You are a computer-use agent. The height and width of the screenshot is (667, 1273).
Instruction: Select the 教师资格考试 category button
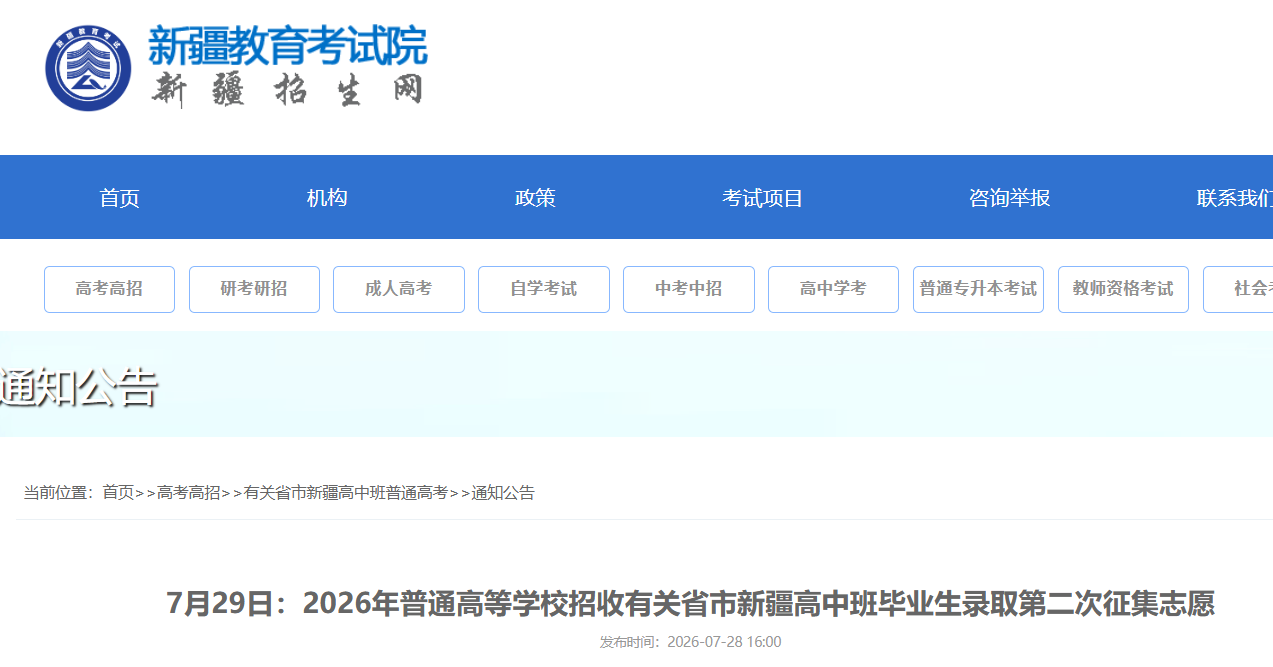(x=1123, y=289)
